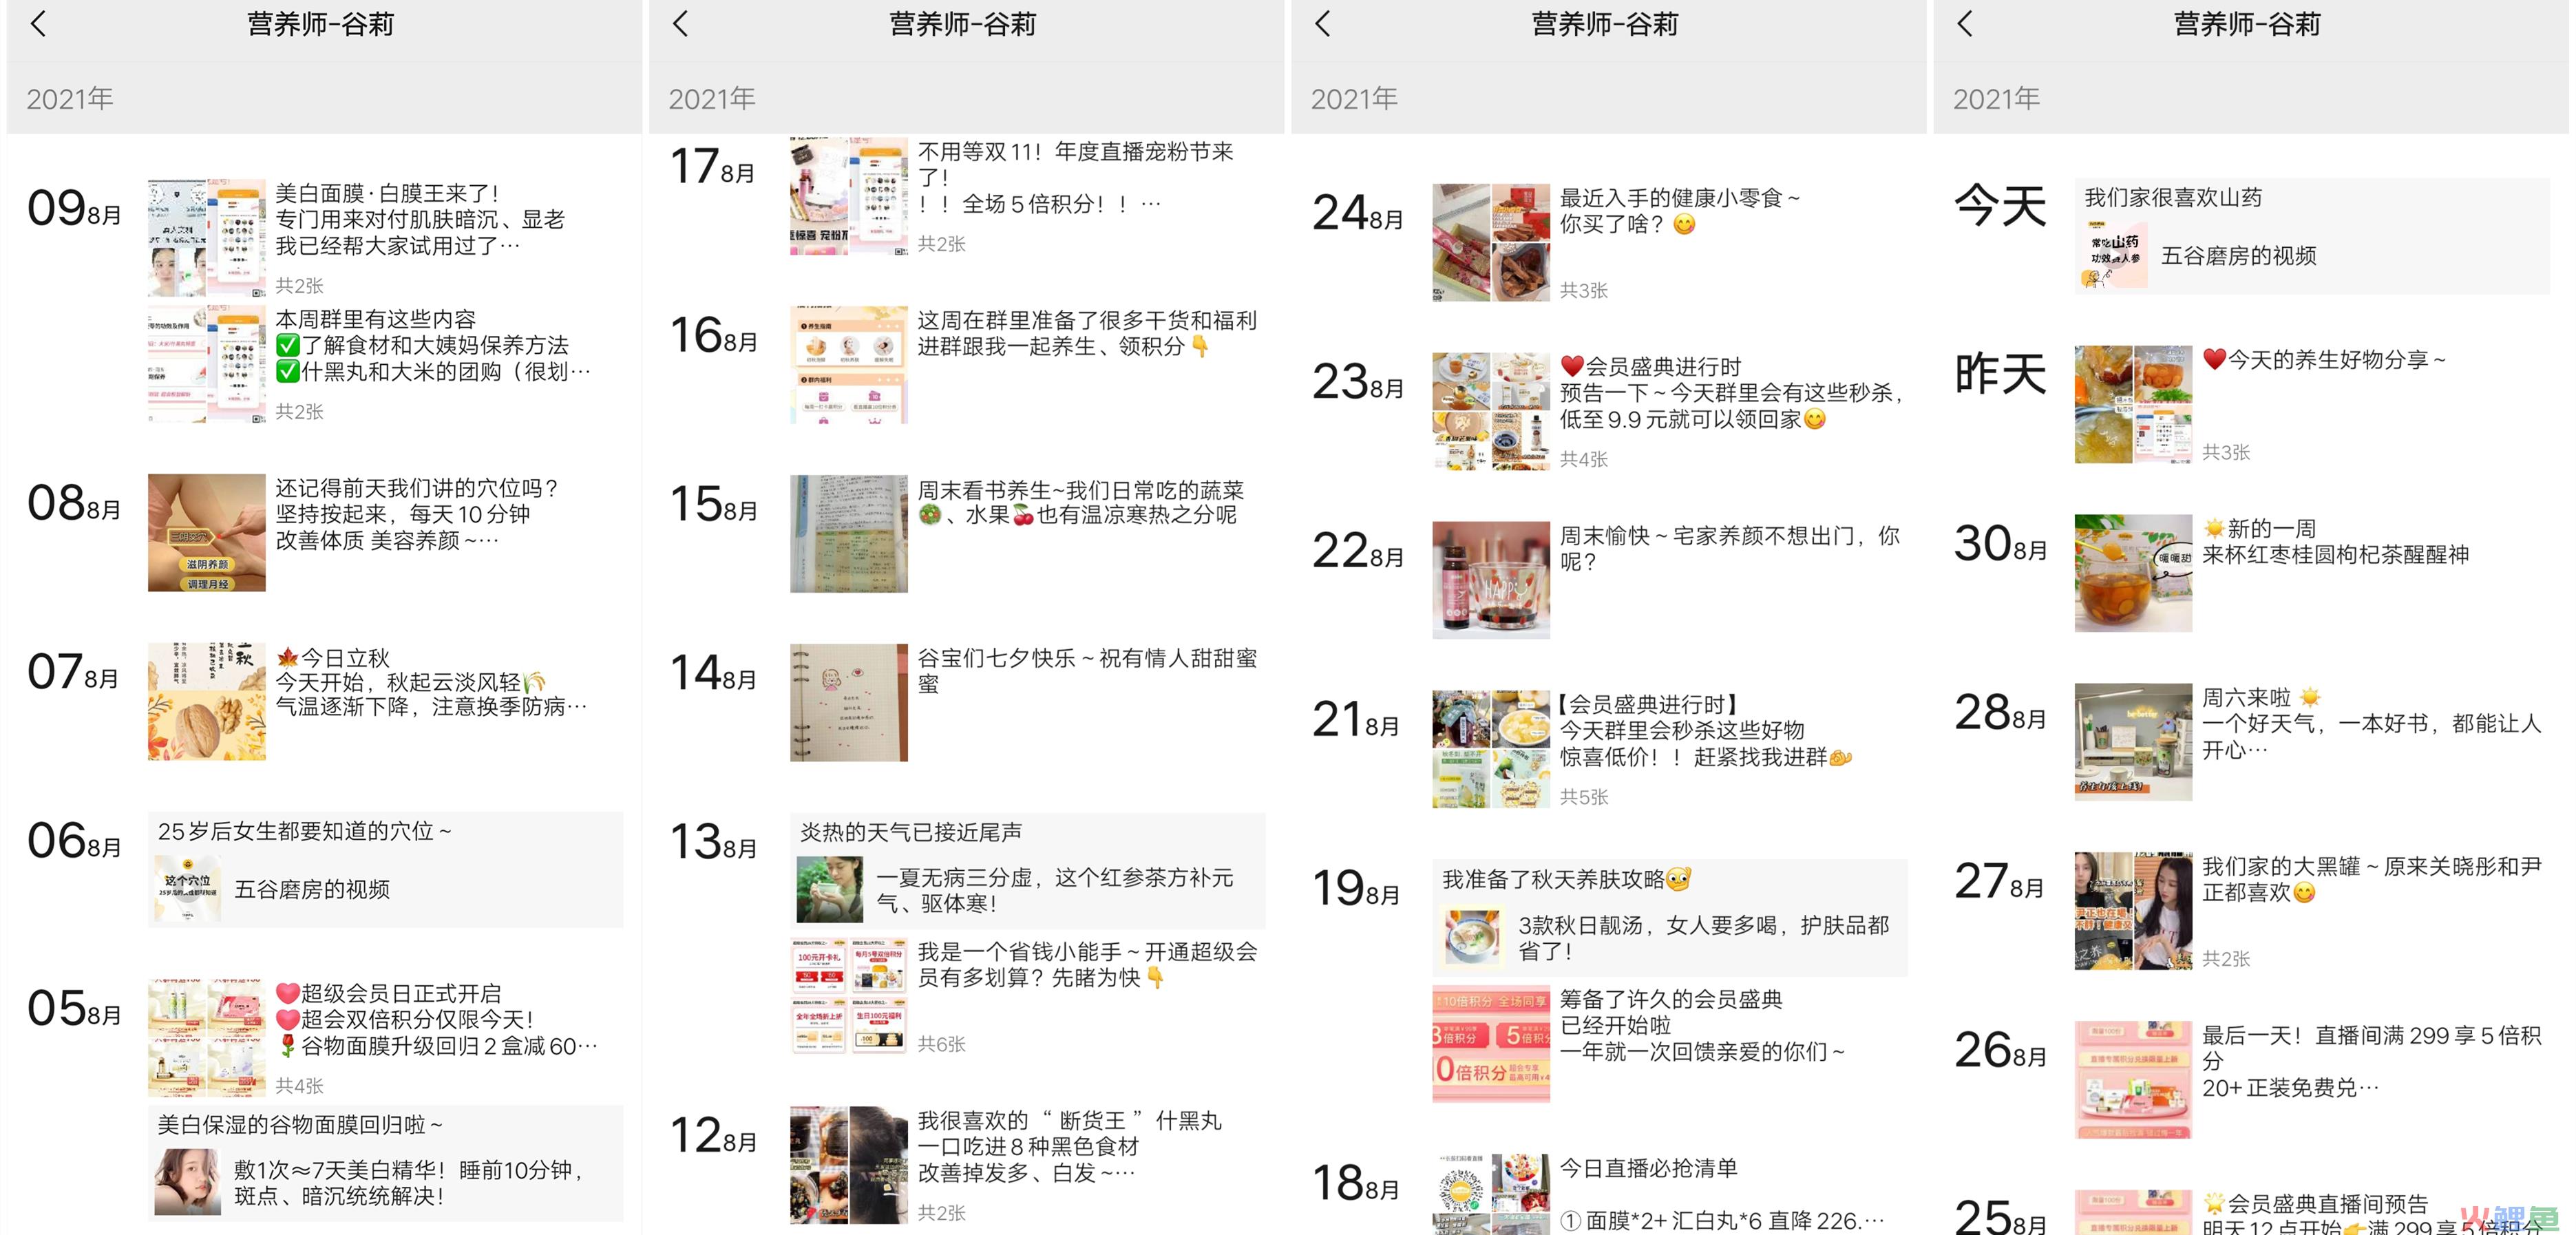Image resolution: width=2576 pixels, height=1235 pixels.
Task: Tap the back arrow in the third panel
Action: click(x=1323, y=24)
